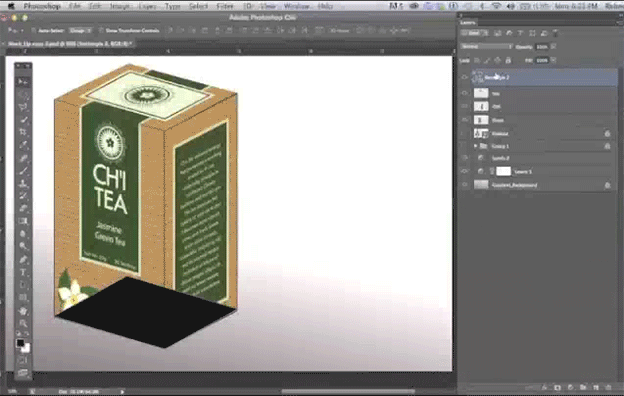The image size is (624, 396).
Task: Open the Select menu
Action: tap(198, 6)
